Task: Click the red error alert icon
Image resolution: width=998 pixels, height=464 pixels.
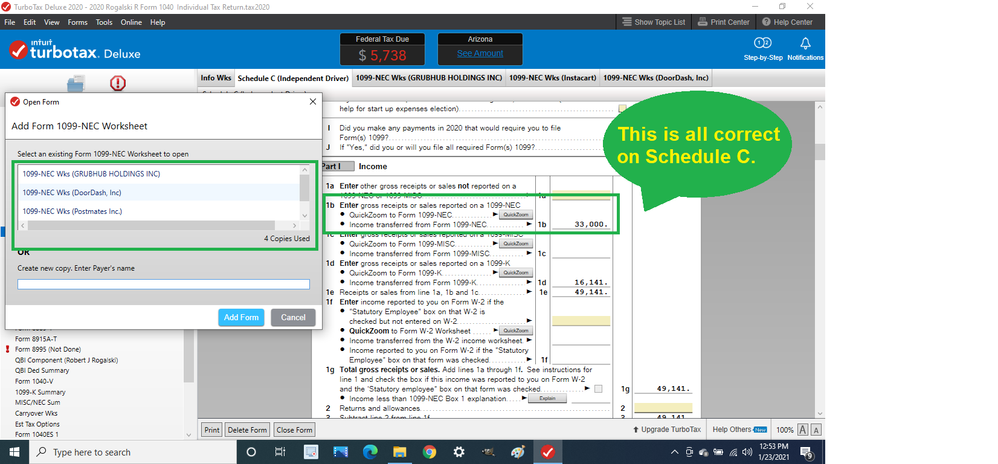Action: [x=118, y=84]
